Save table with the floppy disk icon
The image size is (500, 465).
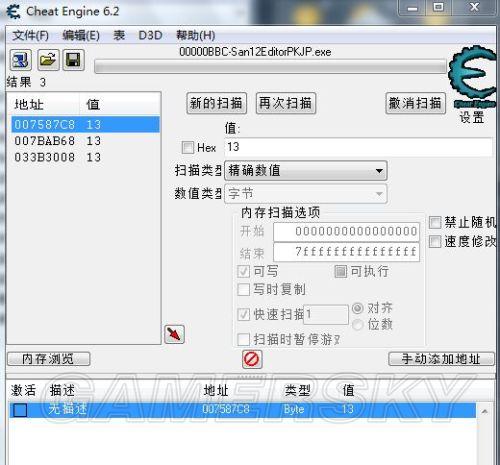point(73,60)
